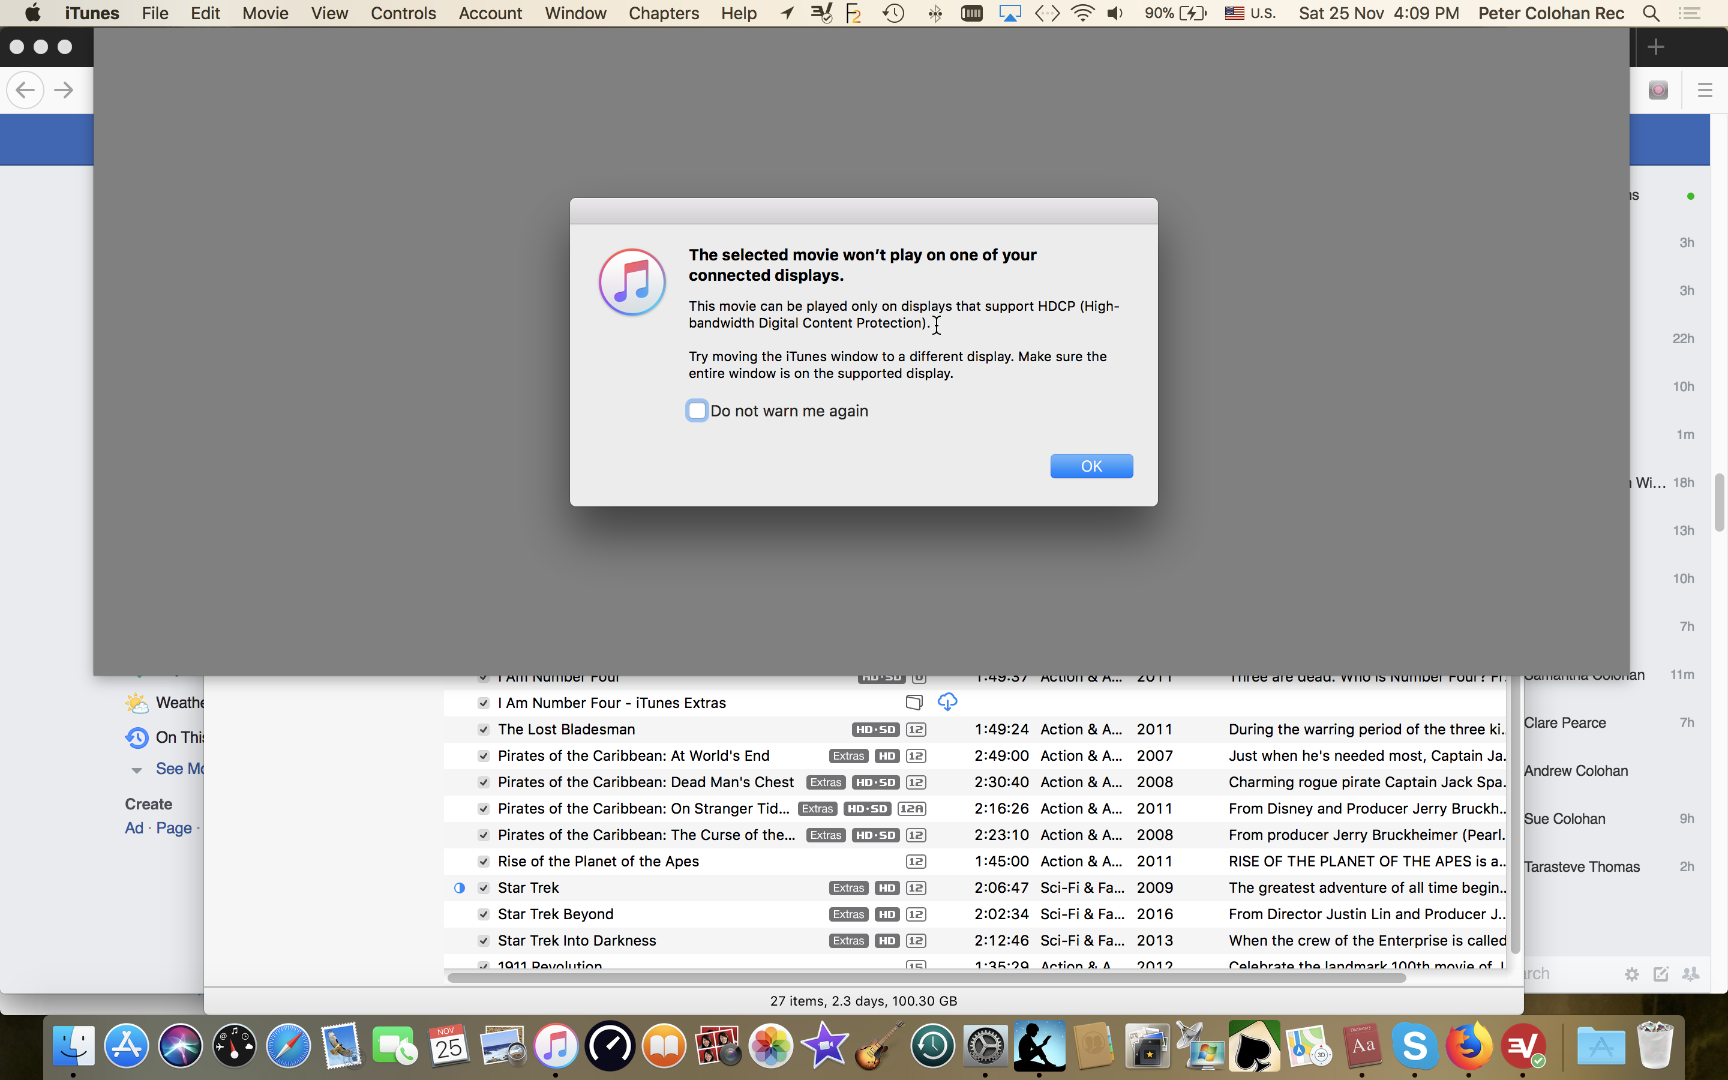Switch to iTunes in the Dock
Viewport: 1728px width, 1080px height.
(556, 1047)
